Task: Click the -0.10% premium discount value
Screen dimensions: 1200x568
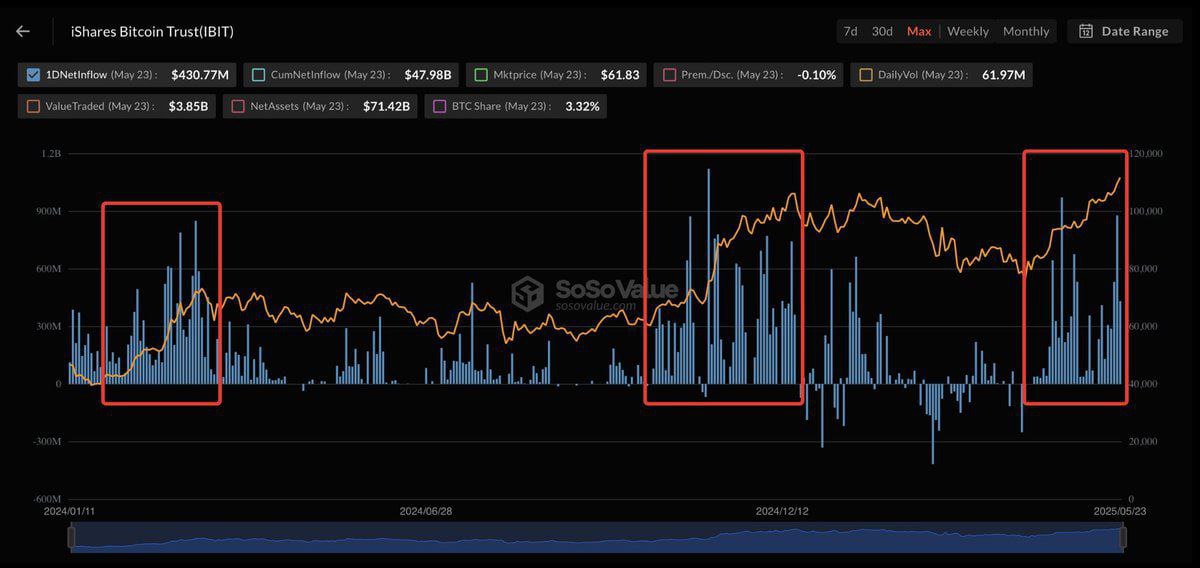Action: [817, 75]
